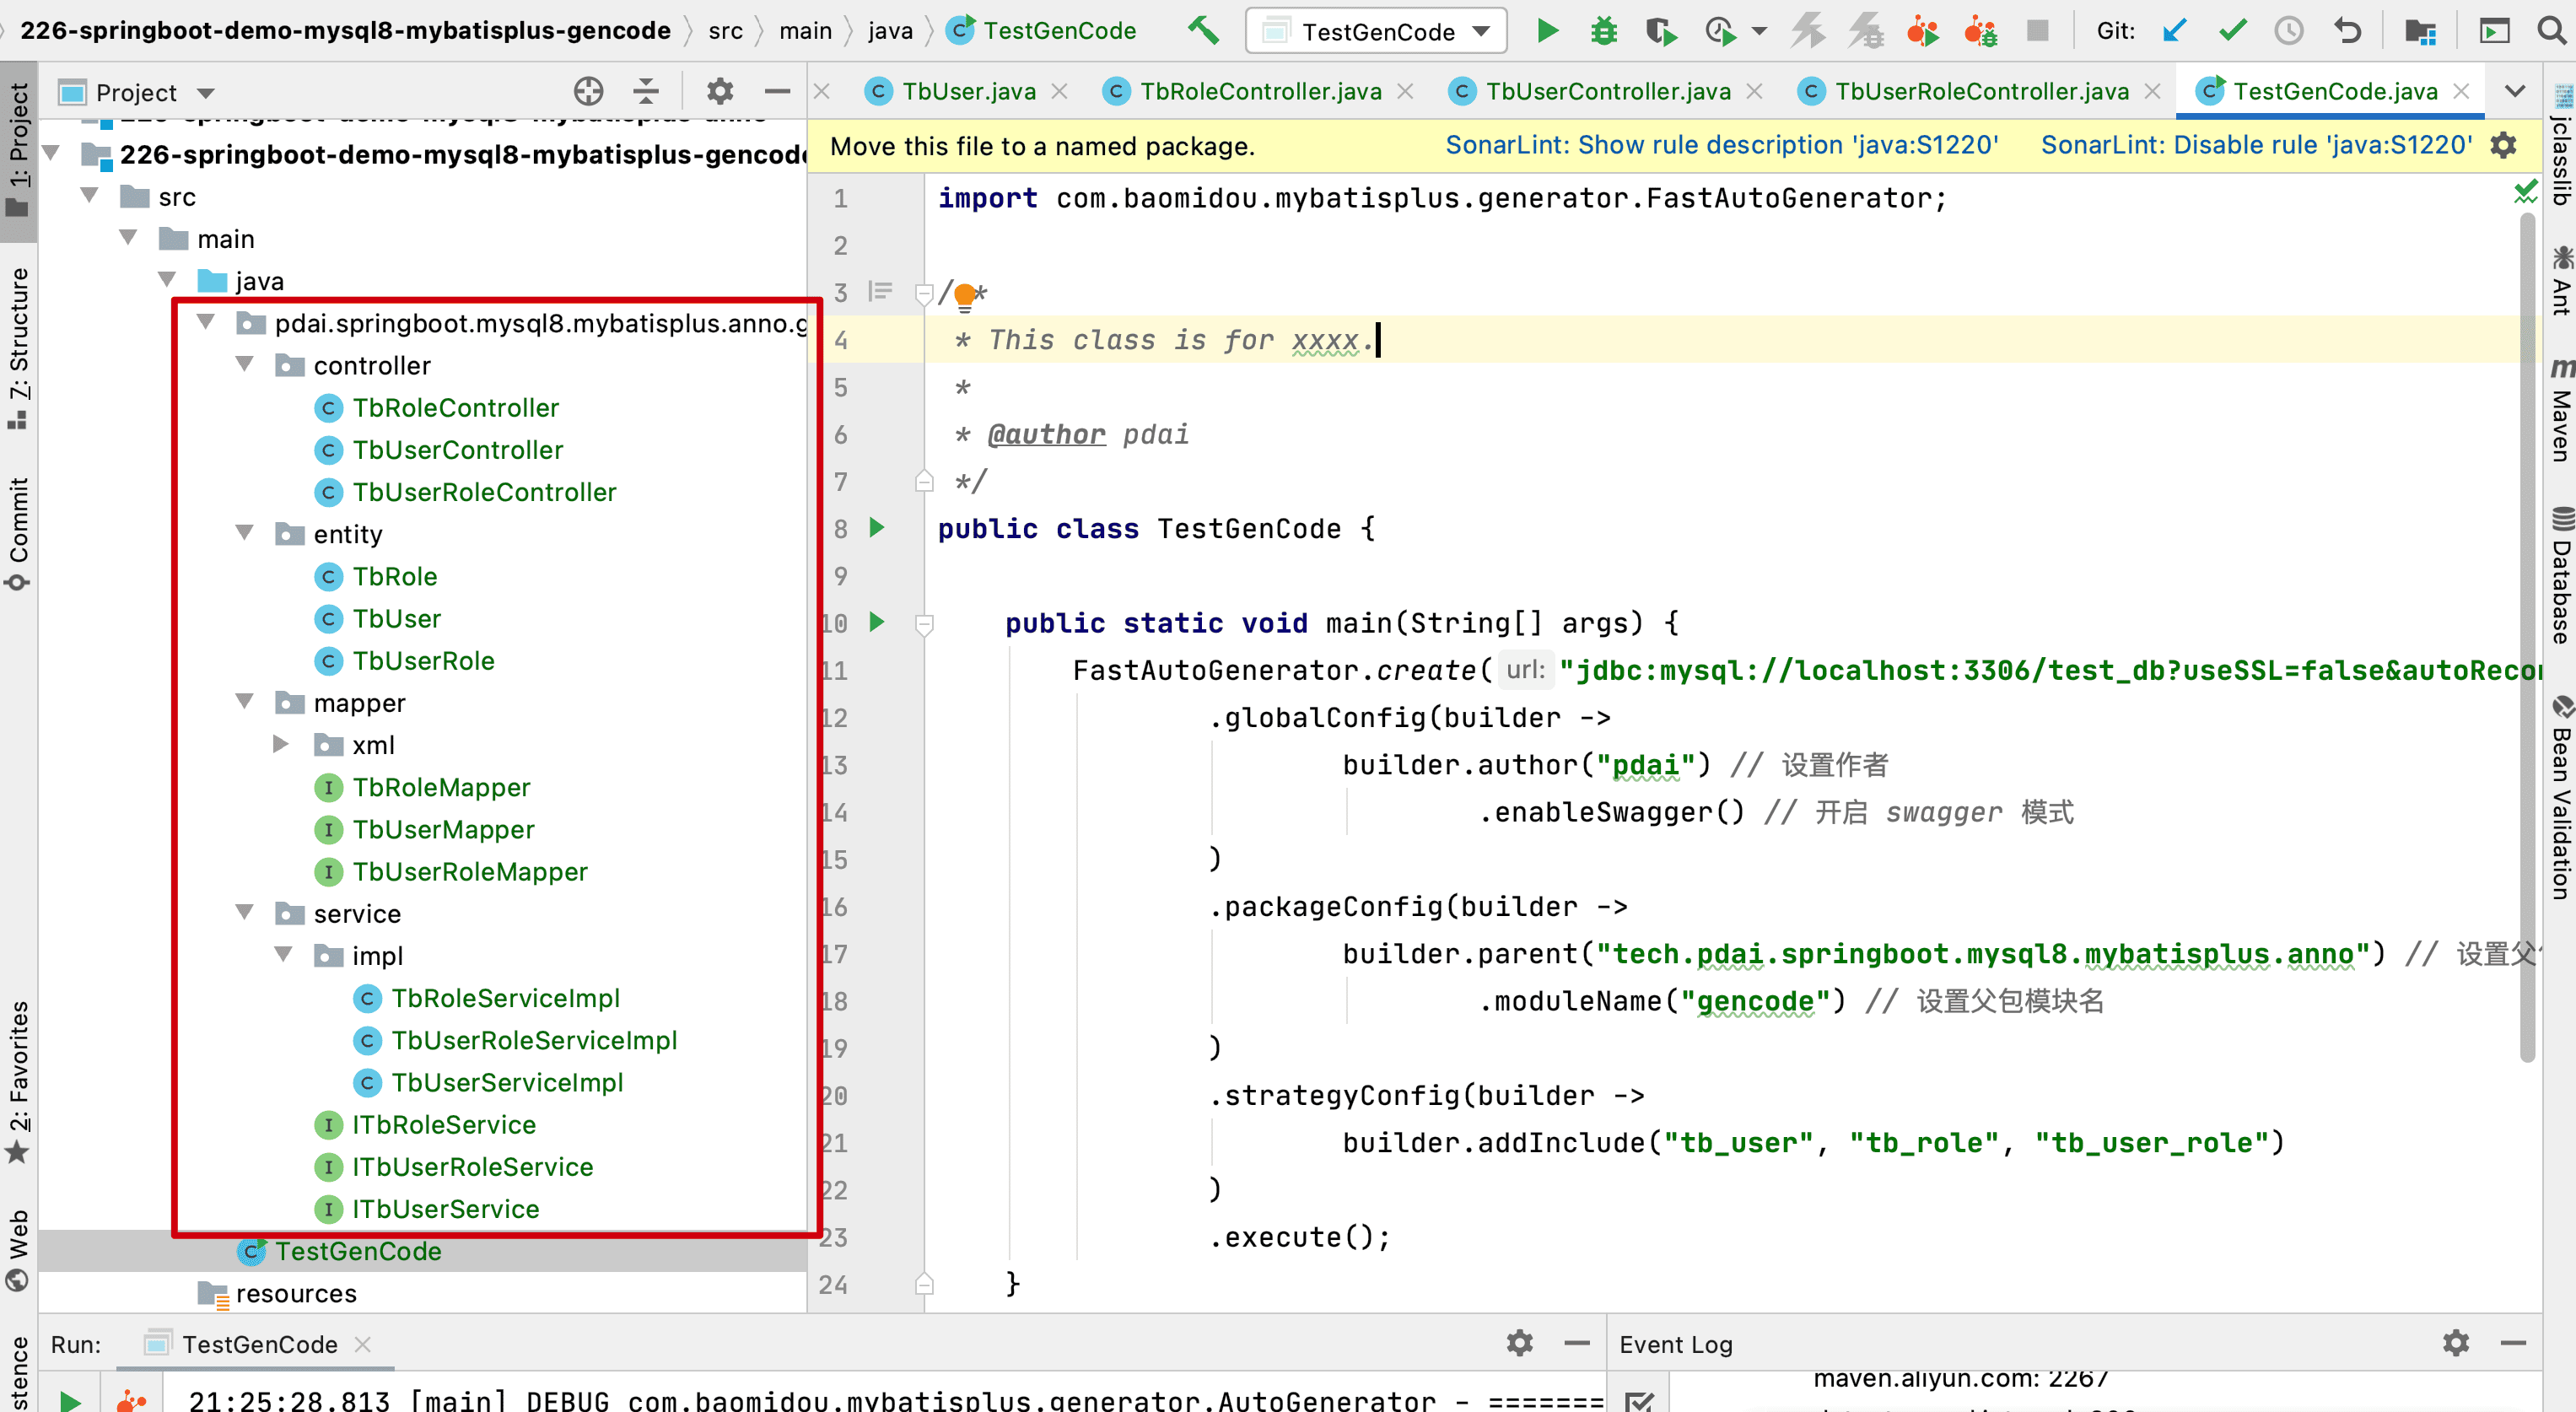Click the Rollback undo arrow icon
2576x1412 pixels.
2347,31
